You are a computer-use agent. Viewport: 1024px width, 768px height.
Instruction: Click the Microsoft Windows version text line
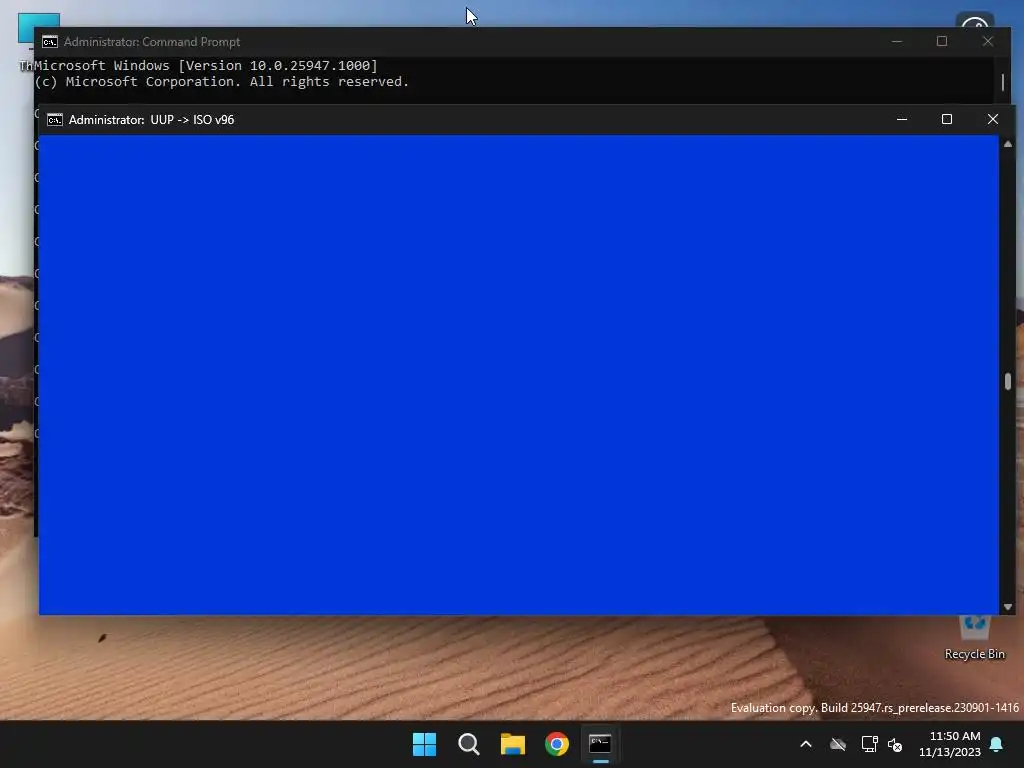tap(206, 65)
